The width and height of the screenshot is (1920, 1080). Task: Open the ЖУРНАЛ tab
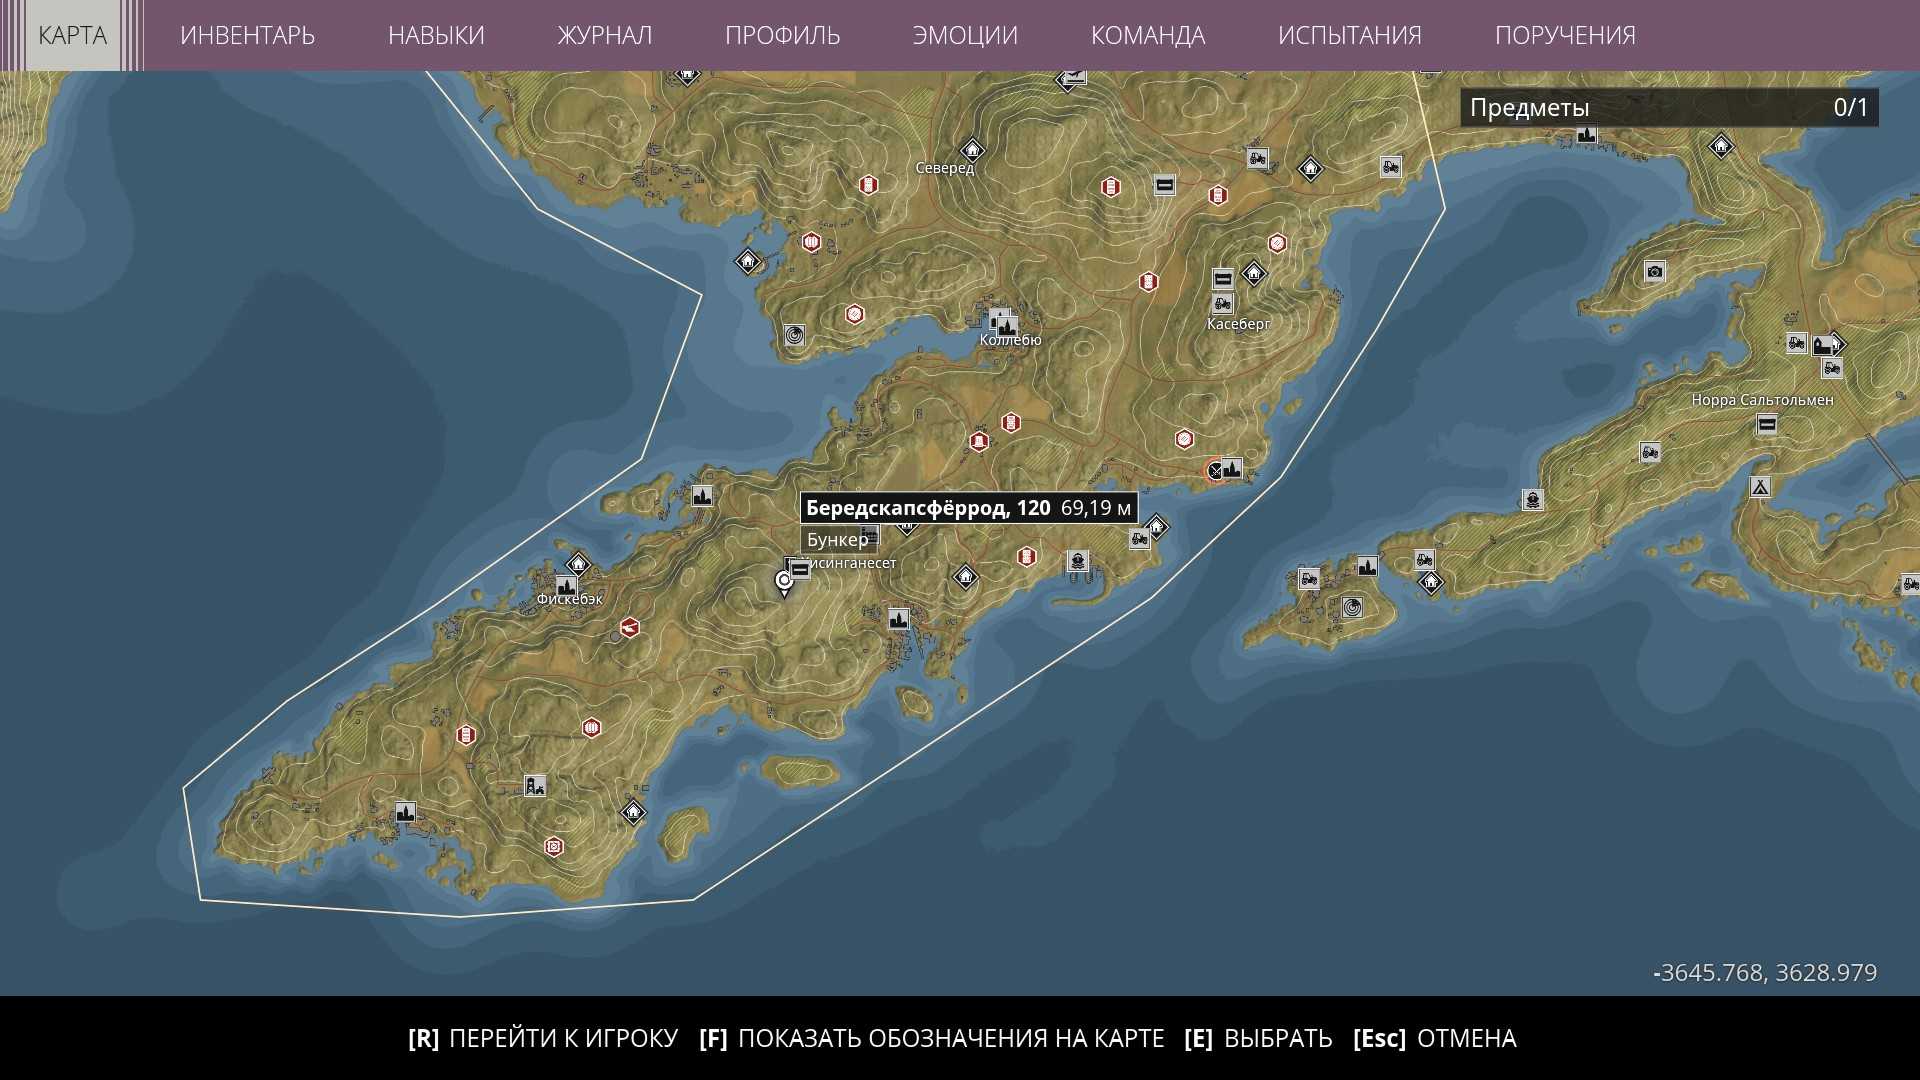(x=604, y=35)
